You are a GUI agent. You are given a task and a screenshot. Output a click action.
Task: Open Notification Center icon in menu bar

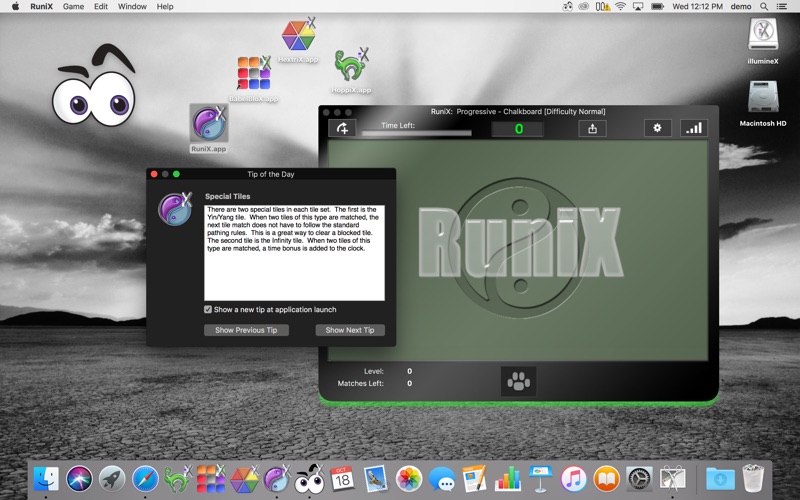click(781, 6)
